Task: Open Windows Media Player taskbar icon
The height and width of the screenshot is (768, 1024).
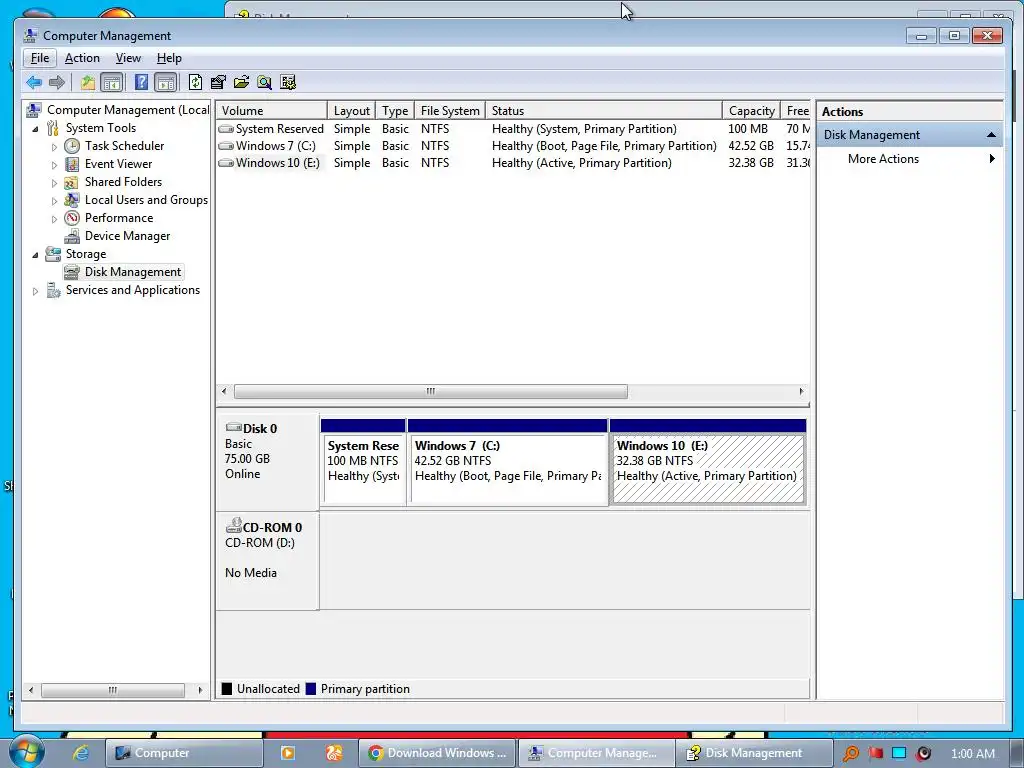Action: 287,753
